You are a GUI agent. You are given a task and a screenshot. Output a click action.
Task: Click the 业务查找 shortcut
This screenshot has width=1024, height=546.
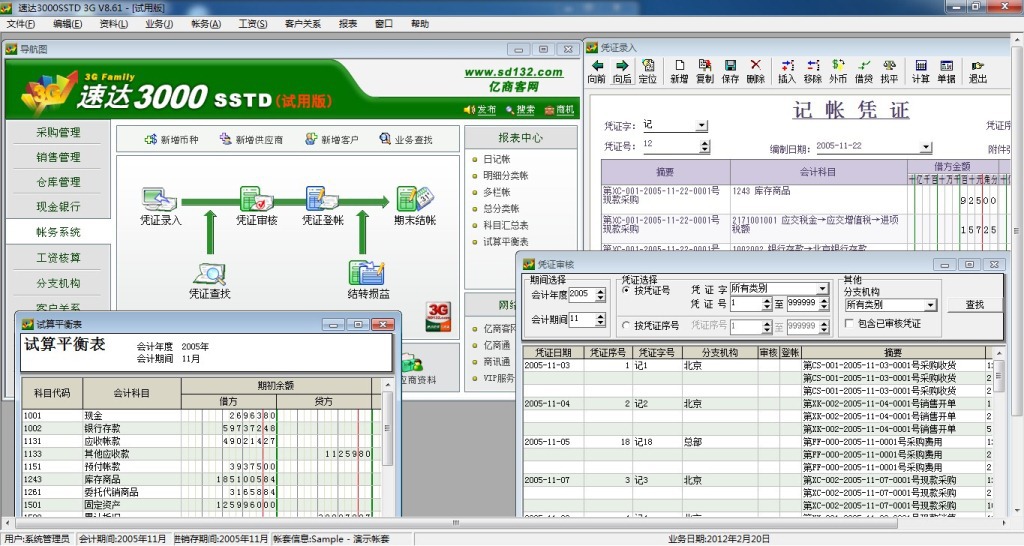click(x=406, y=139)
